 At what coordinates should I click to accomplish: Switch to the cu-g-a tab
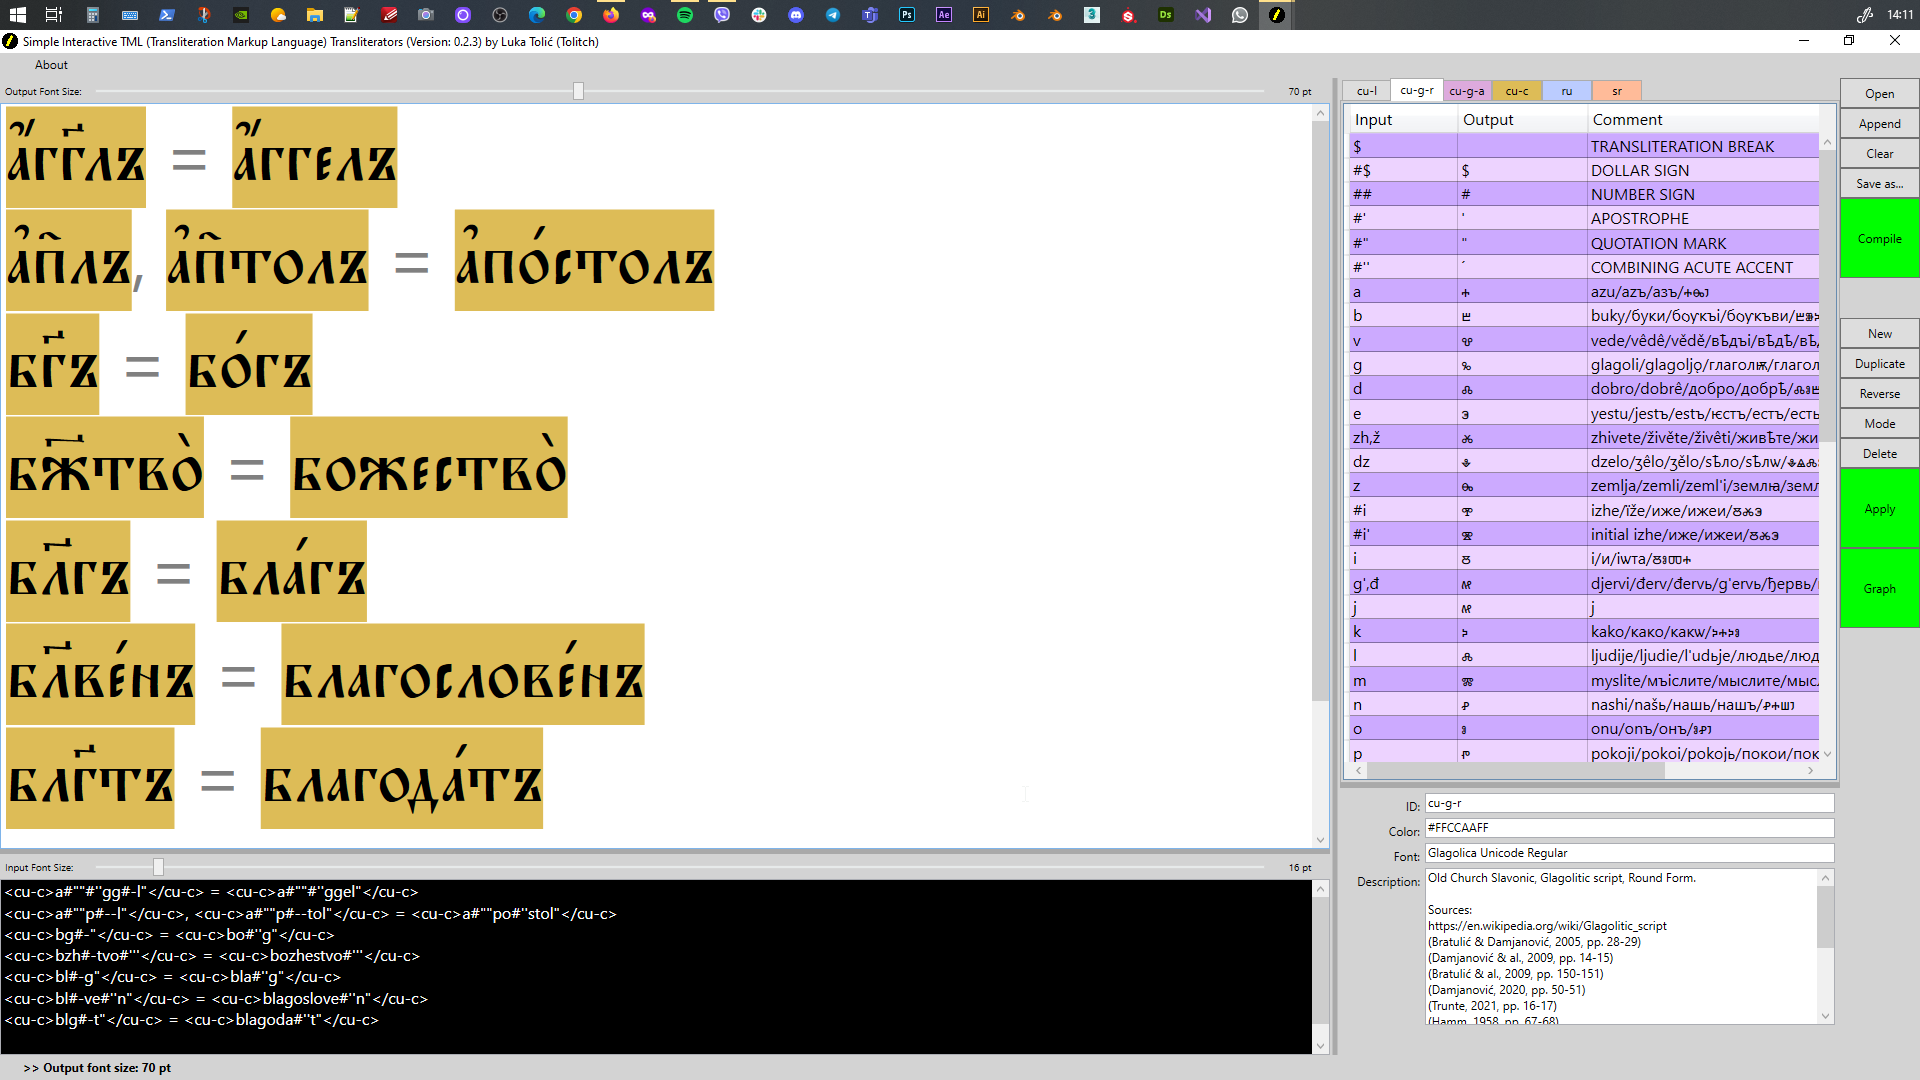1466,91
